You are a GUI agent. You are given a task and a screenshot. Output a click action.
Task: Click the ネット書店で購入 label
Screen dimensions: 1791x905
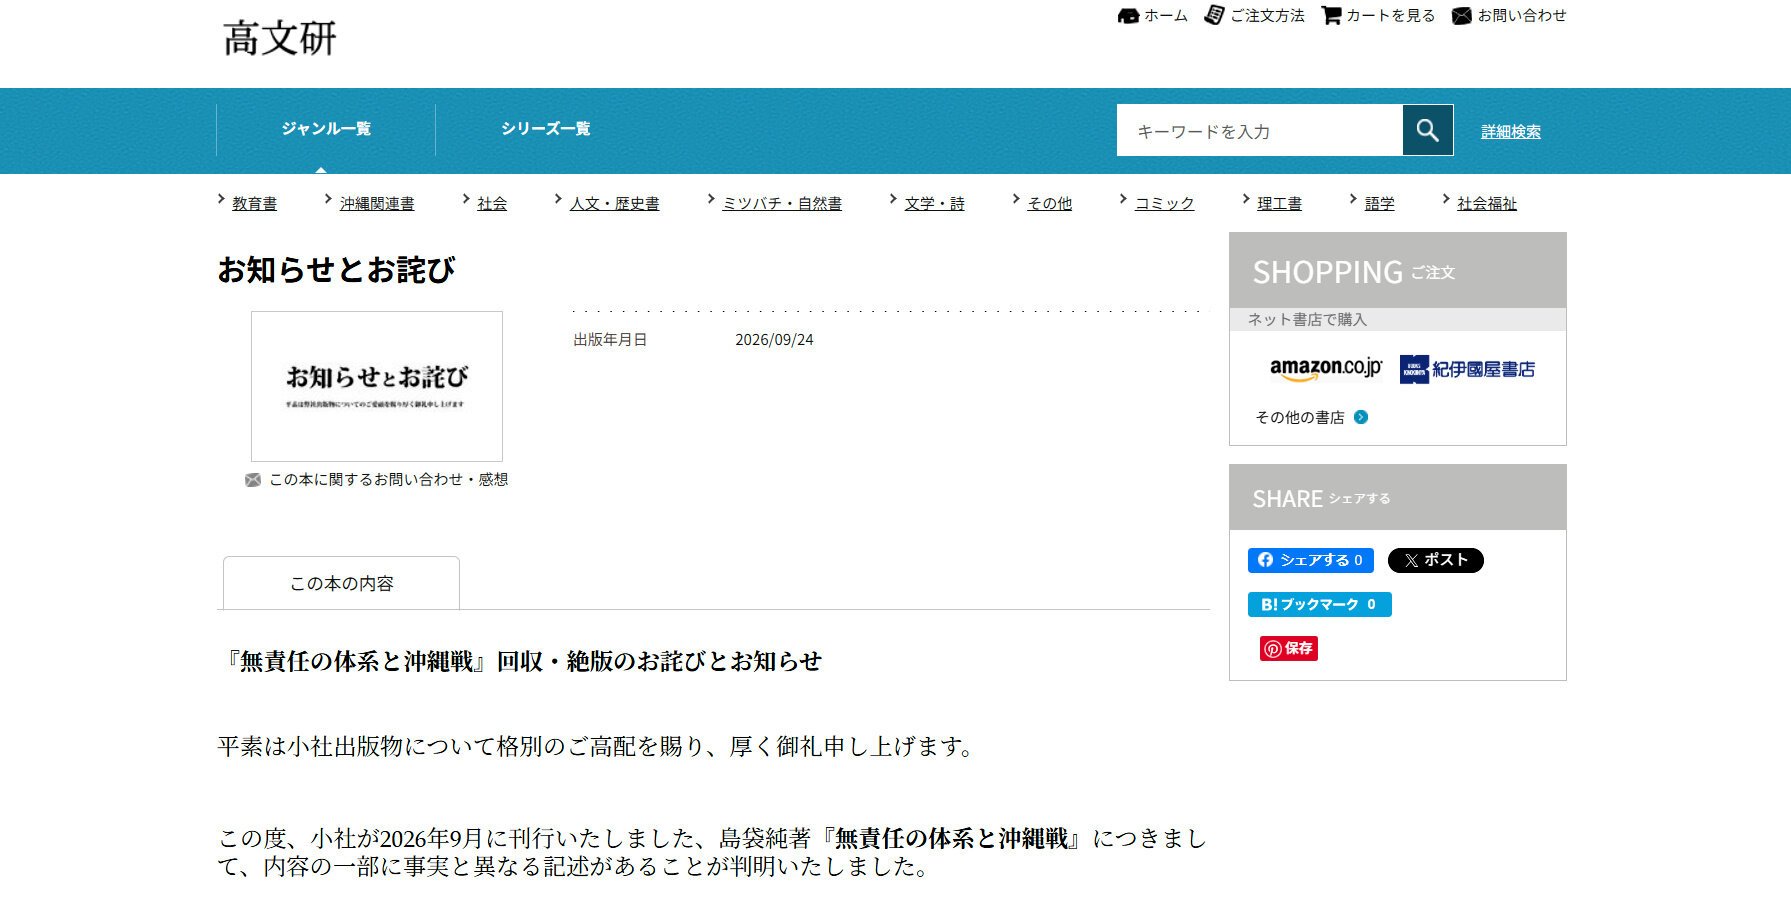coord(1307,320)
